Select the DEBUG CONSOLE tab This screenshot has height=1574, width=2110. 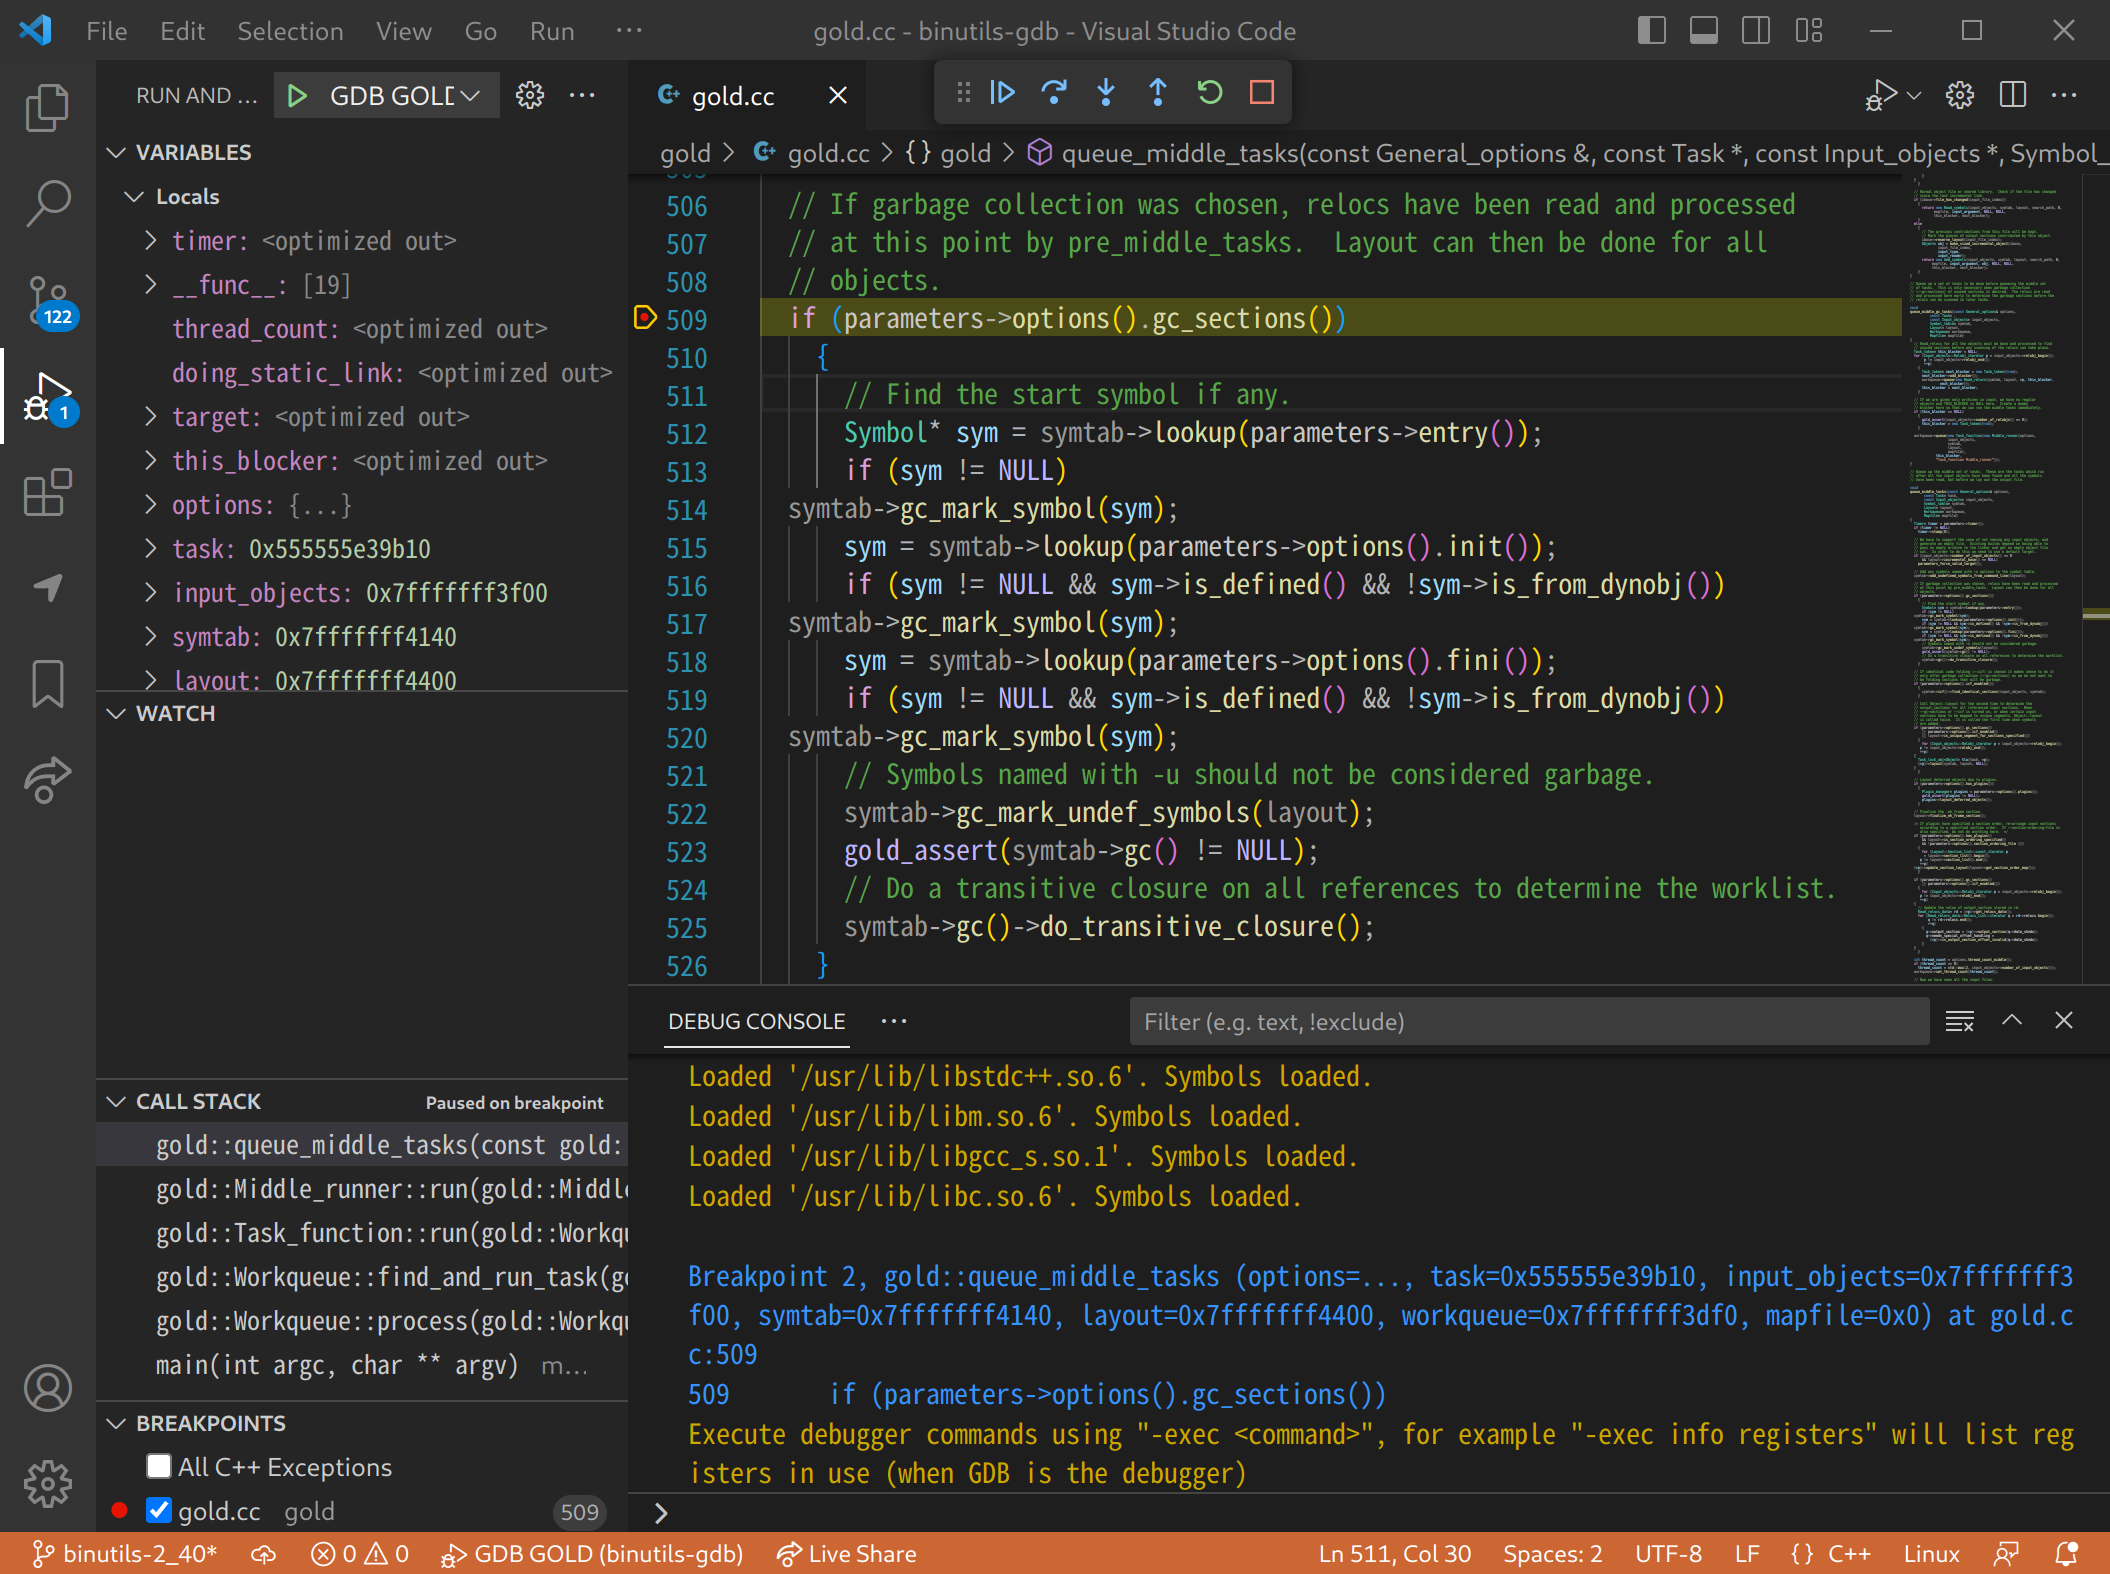coord(757,1021)
